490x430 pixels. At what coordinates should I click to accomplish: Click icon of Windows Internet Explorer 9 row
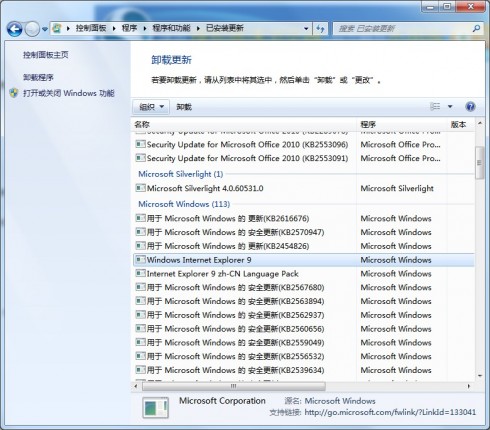pyautogui.click(x=140, y=259)
